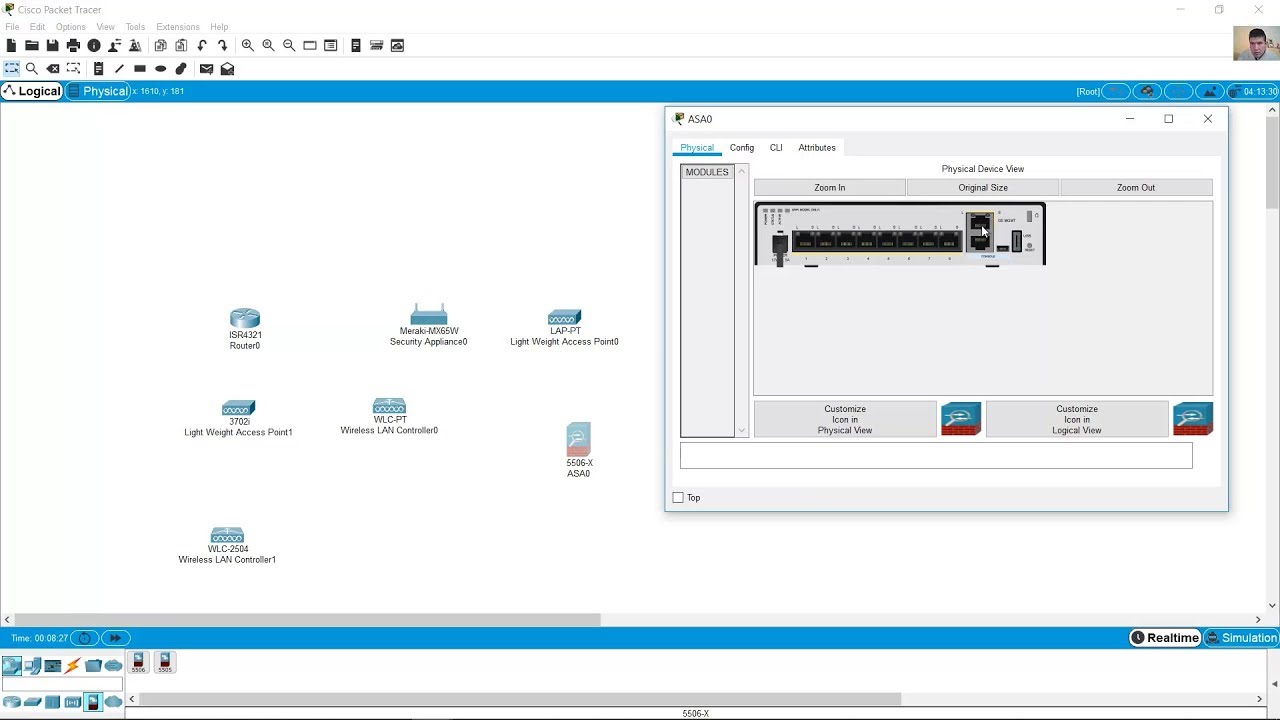Click the Undo toolbar icon
Screen dimensions: 1280x720
pyautogui.click(x=201, y=45)
